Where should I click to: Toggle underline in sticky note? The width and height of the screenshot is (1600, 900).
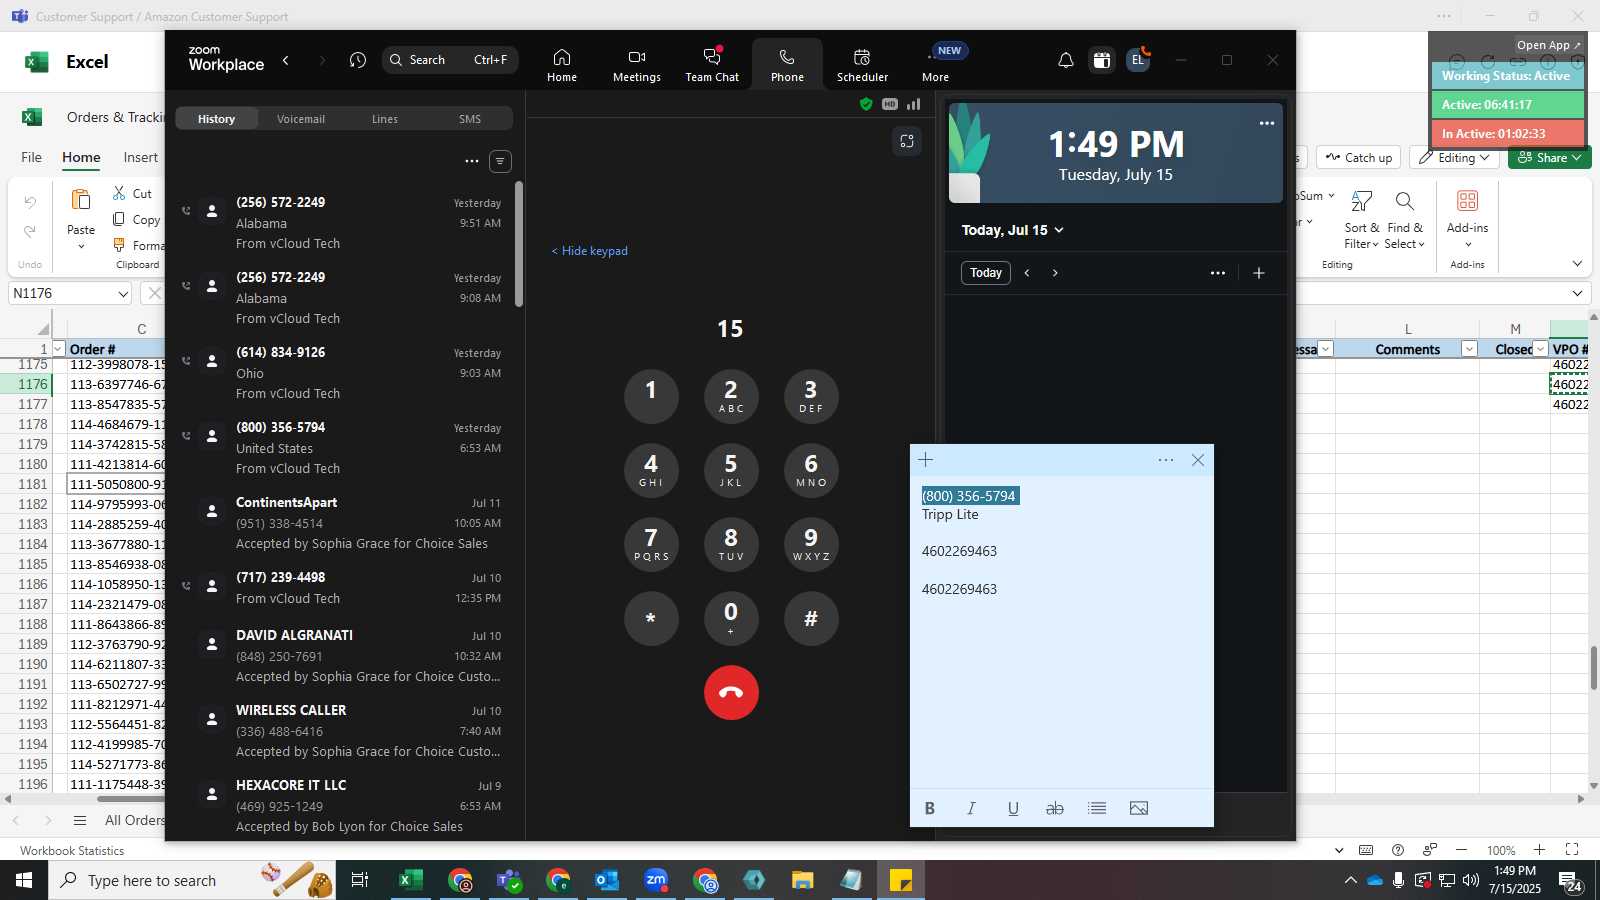pyautogui.click(x=1013, y=808)
